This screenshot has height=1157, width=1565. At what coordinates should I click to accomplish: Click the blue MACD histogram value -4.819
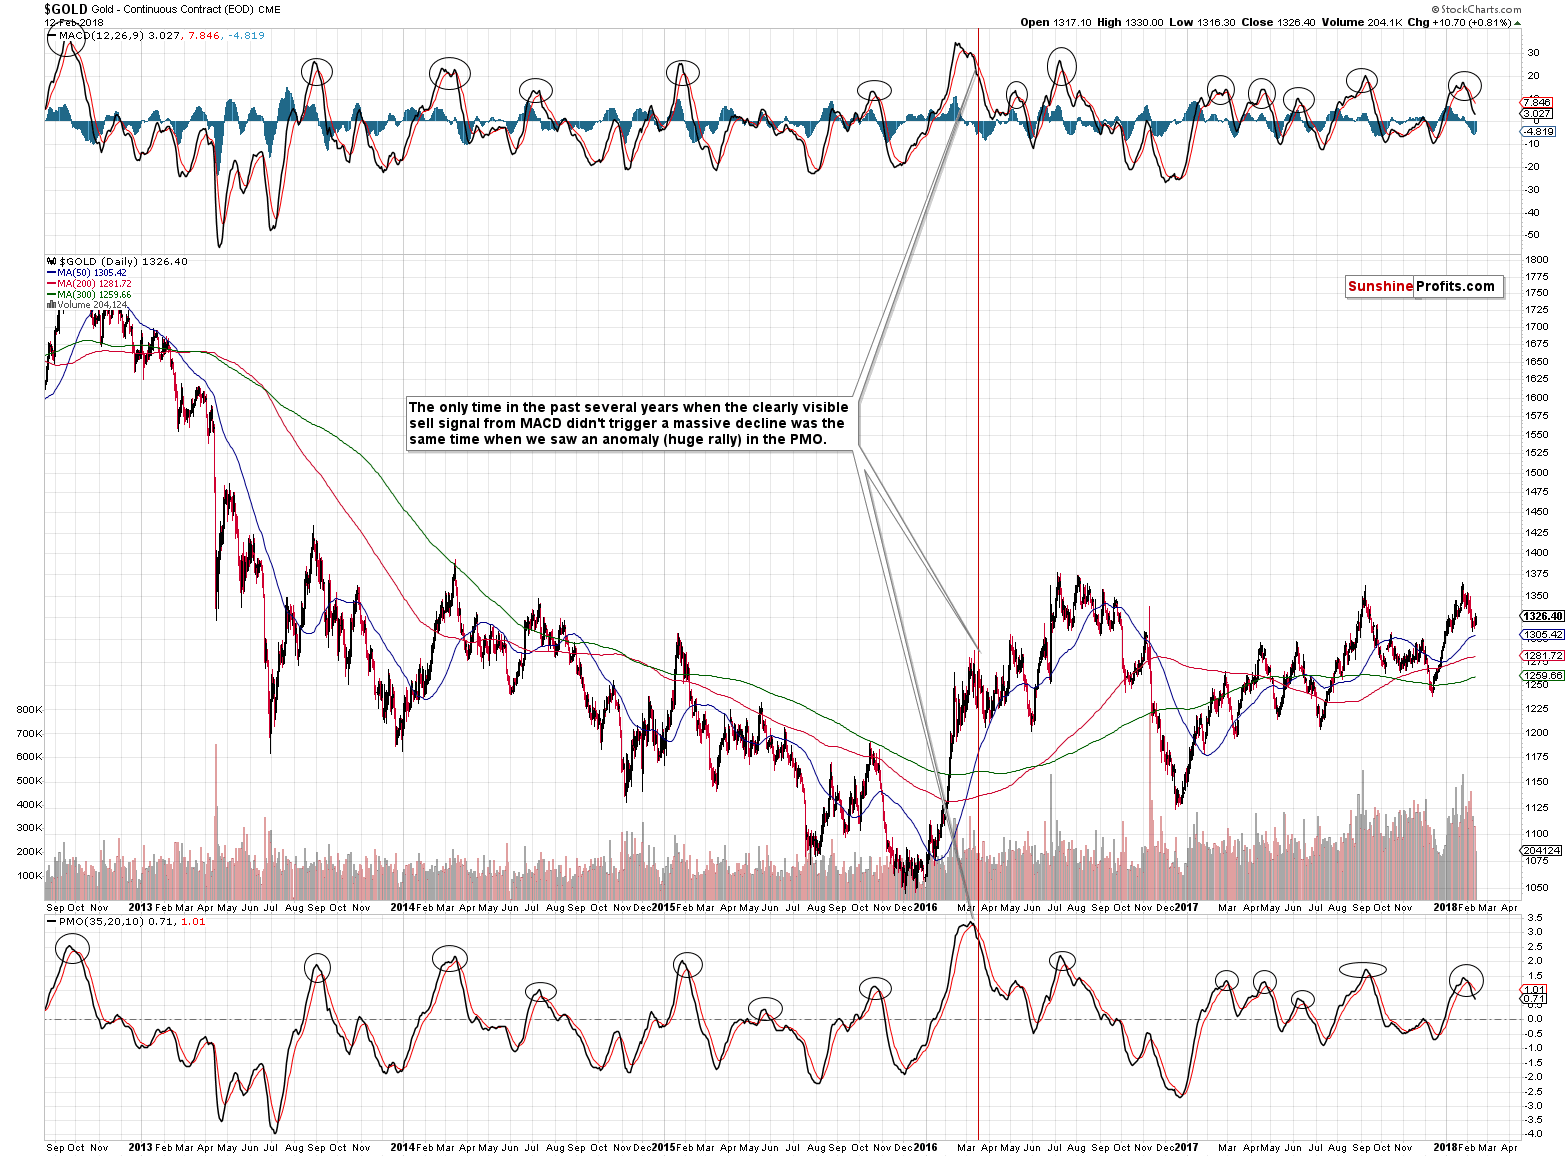pos(246,36)
